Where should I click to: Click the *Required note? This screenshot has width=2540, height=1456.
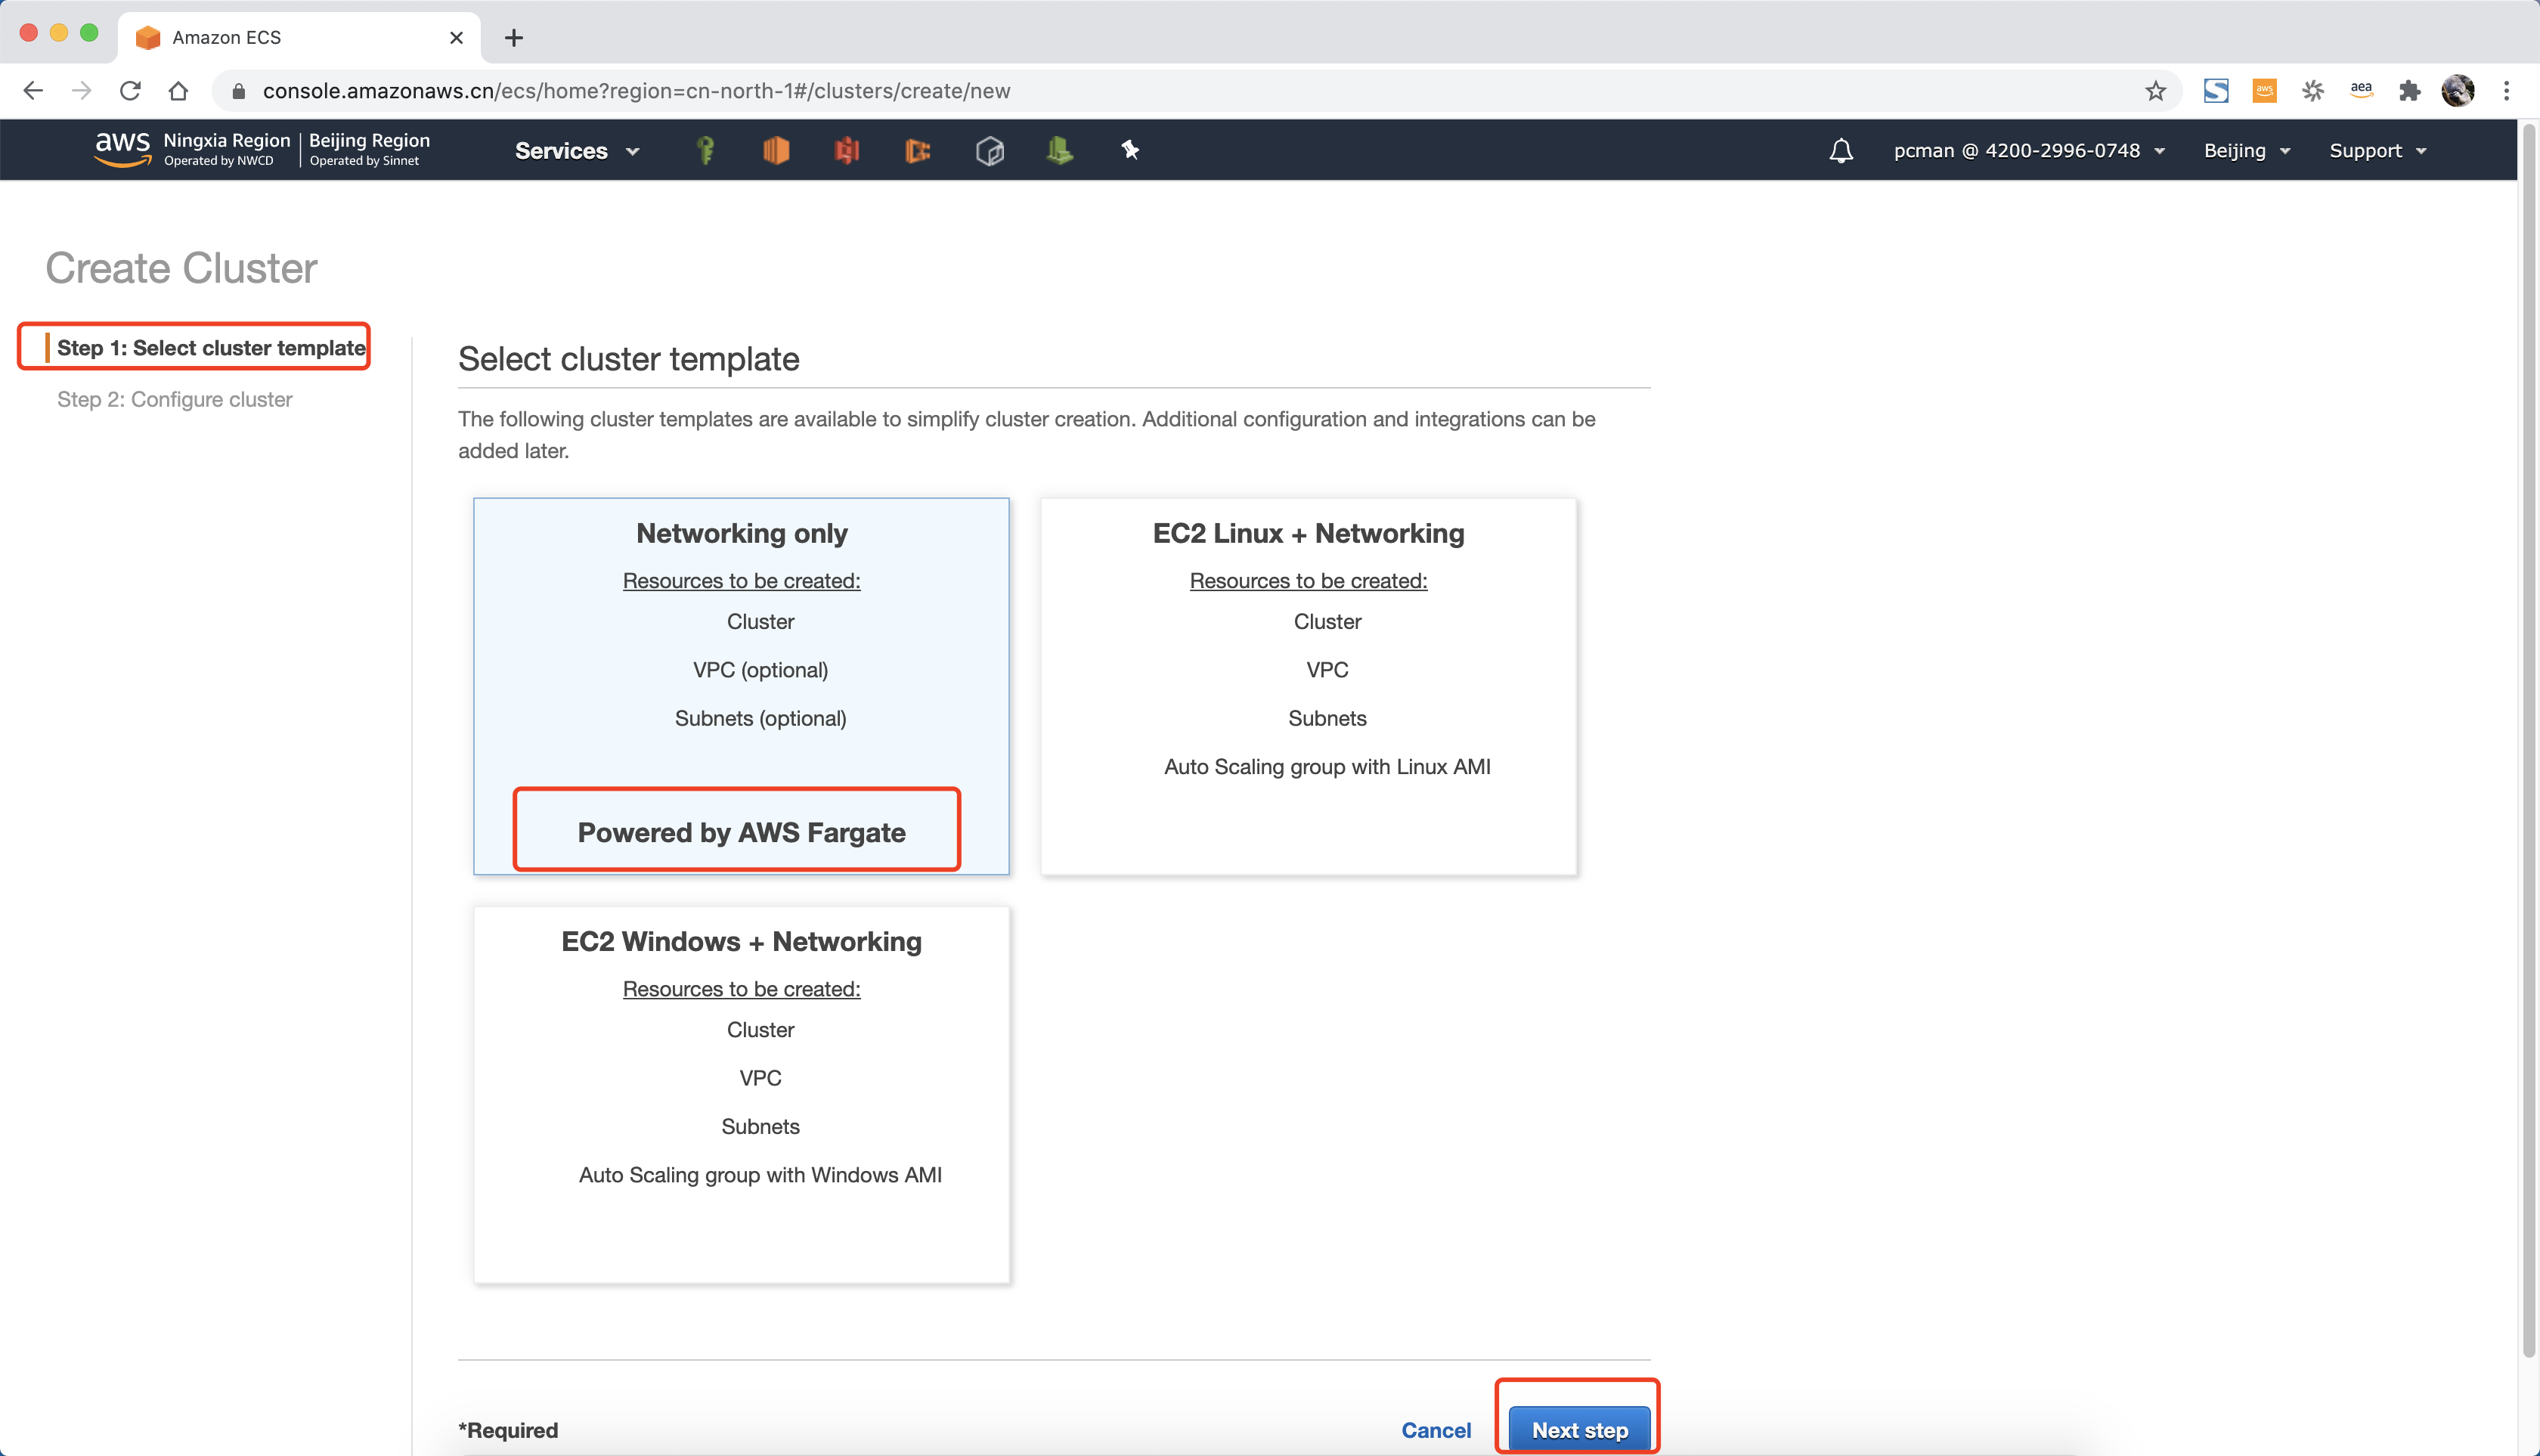pos(508,1430)
